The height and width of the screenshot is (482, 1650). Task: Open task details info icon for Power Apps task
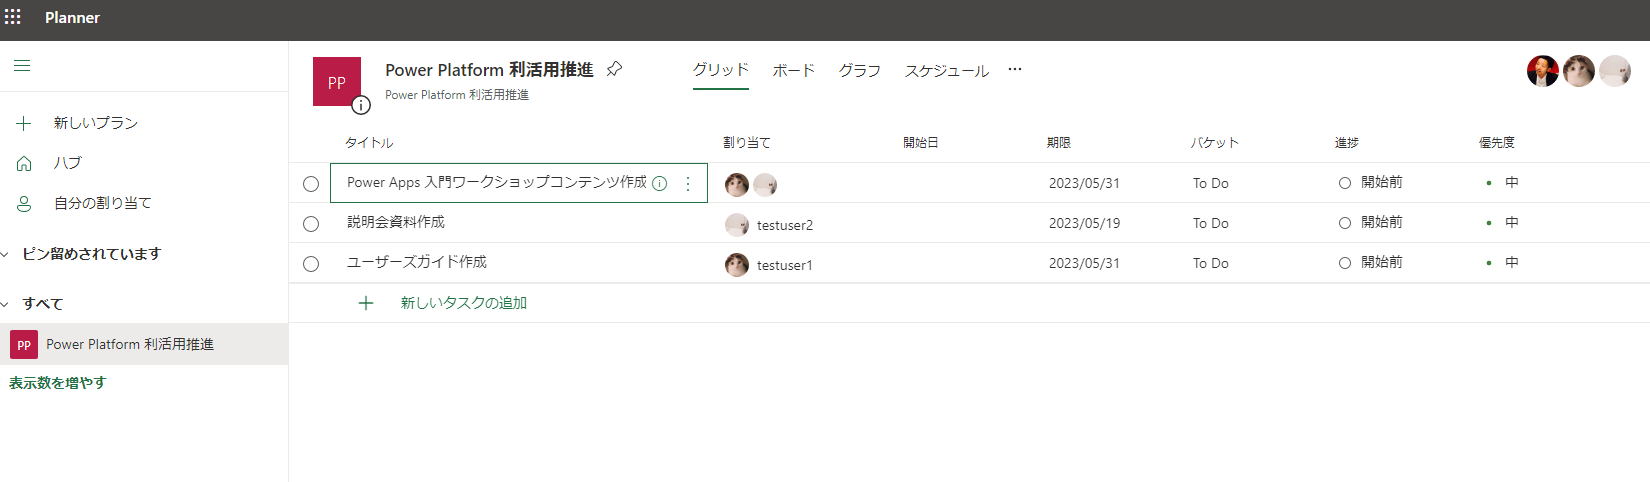[x=660, y=183]
